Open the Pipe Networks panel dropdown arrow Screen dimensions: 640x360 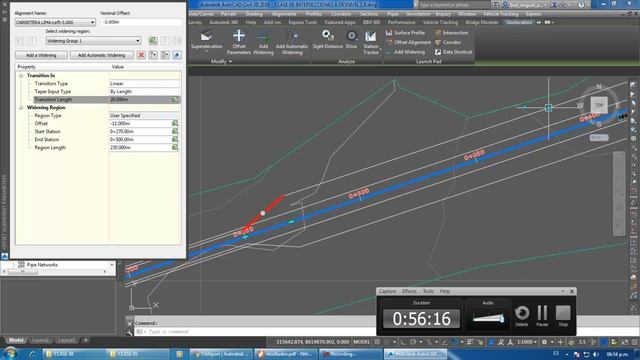(111, 265)
